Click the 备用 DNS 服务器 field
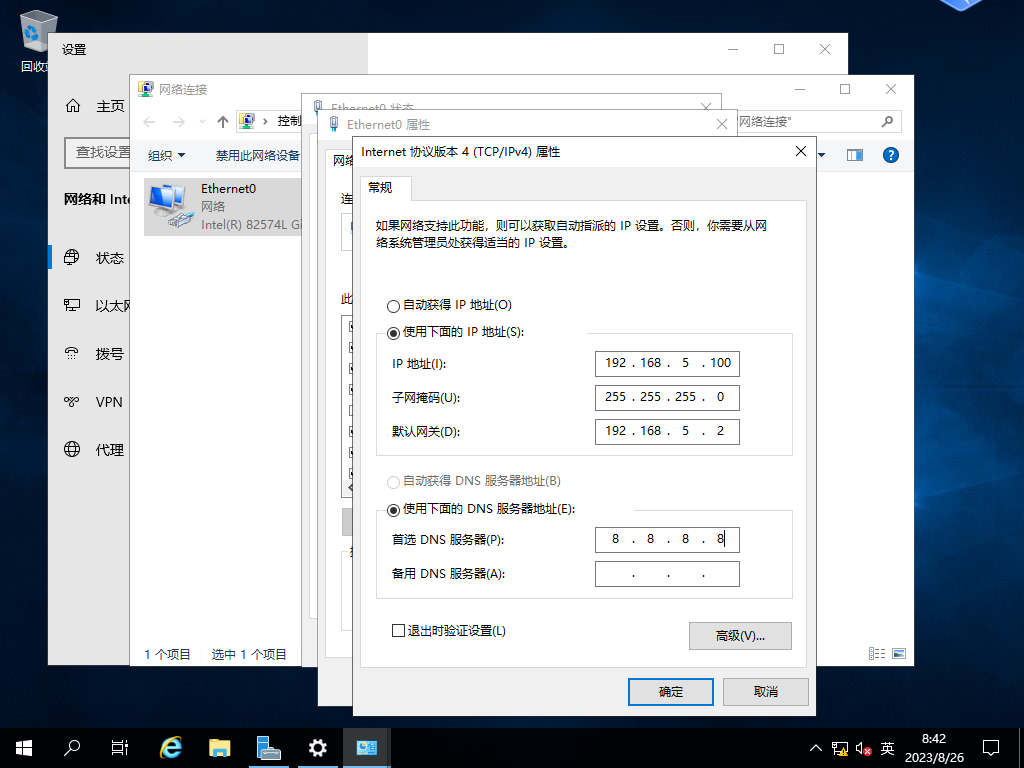 click(667, 574)
